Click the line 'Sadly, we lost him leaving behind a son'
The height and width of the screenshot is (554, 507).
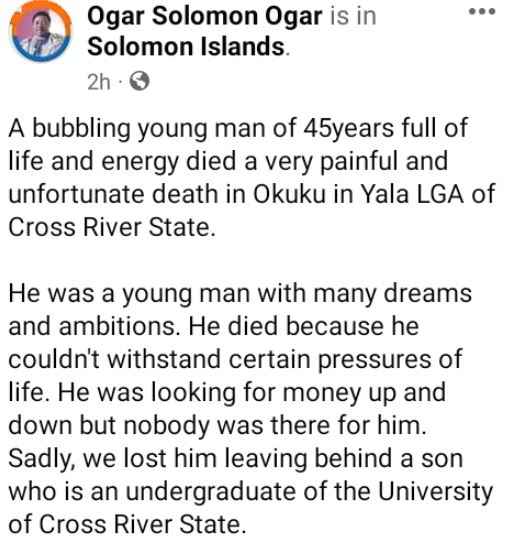tap(235, 459)
